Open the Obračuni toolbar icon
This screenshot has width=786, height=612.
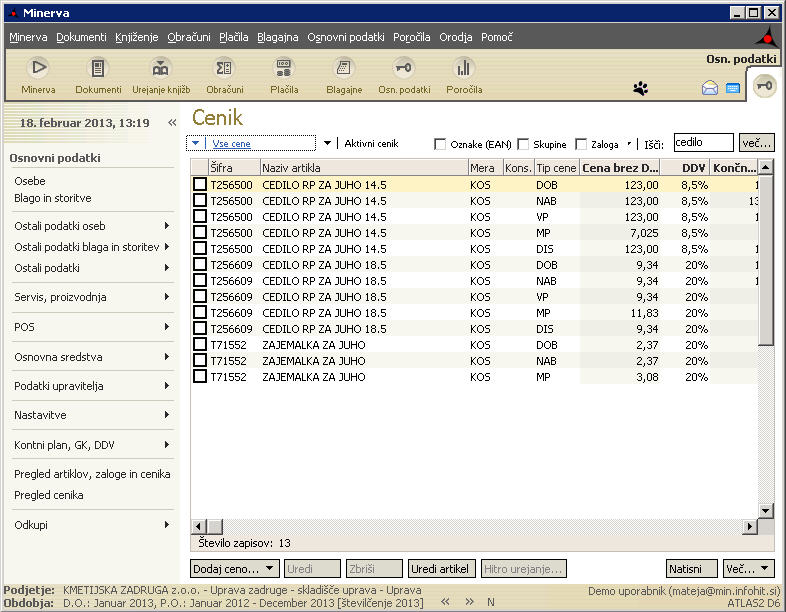tap(224, 69)
